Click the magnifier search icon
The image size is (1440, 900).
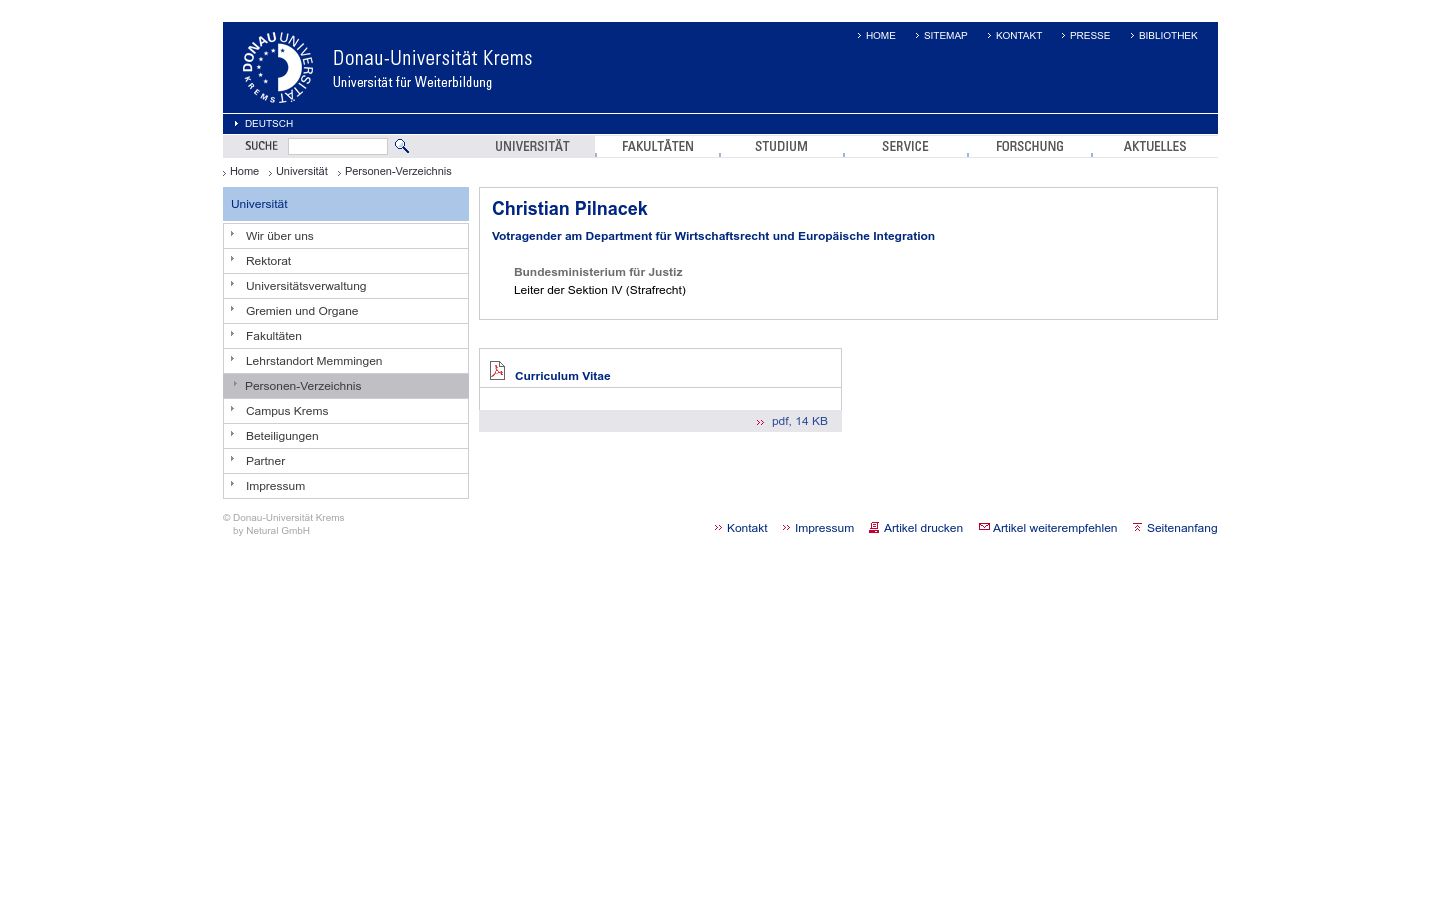402,146
